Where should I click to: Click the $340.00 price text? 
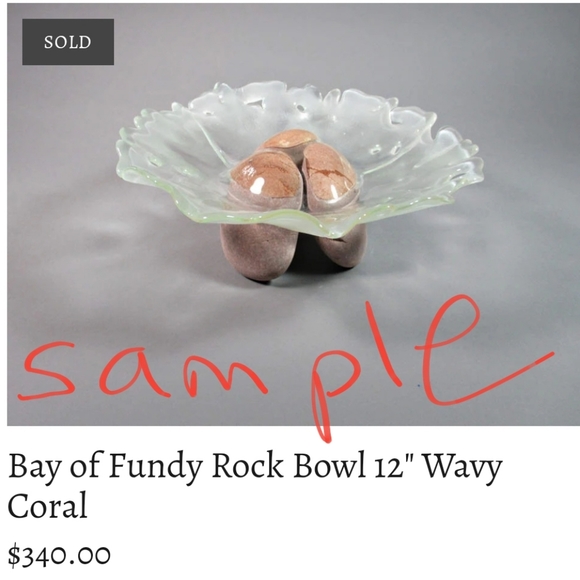click(59, 554)
